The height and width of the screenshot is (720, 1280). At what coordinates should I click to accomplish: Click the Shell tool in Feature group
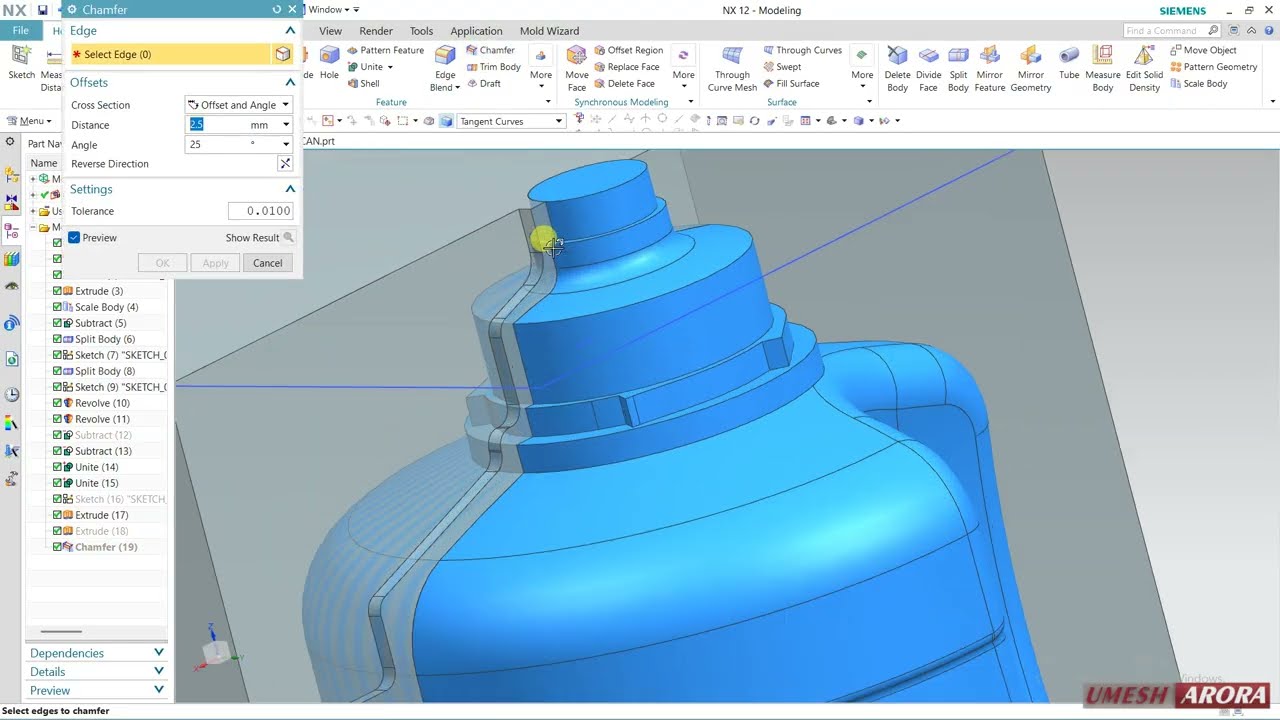363,84
